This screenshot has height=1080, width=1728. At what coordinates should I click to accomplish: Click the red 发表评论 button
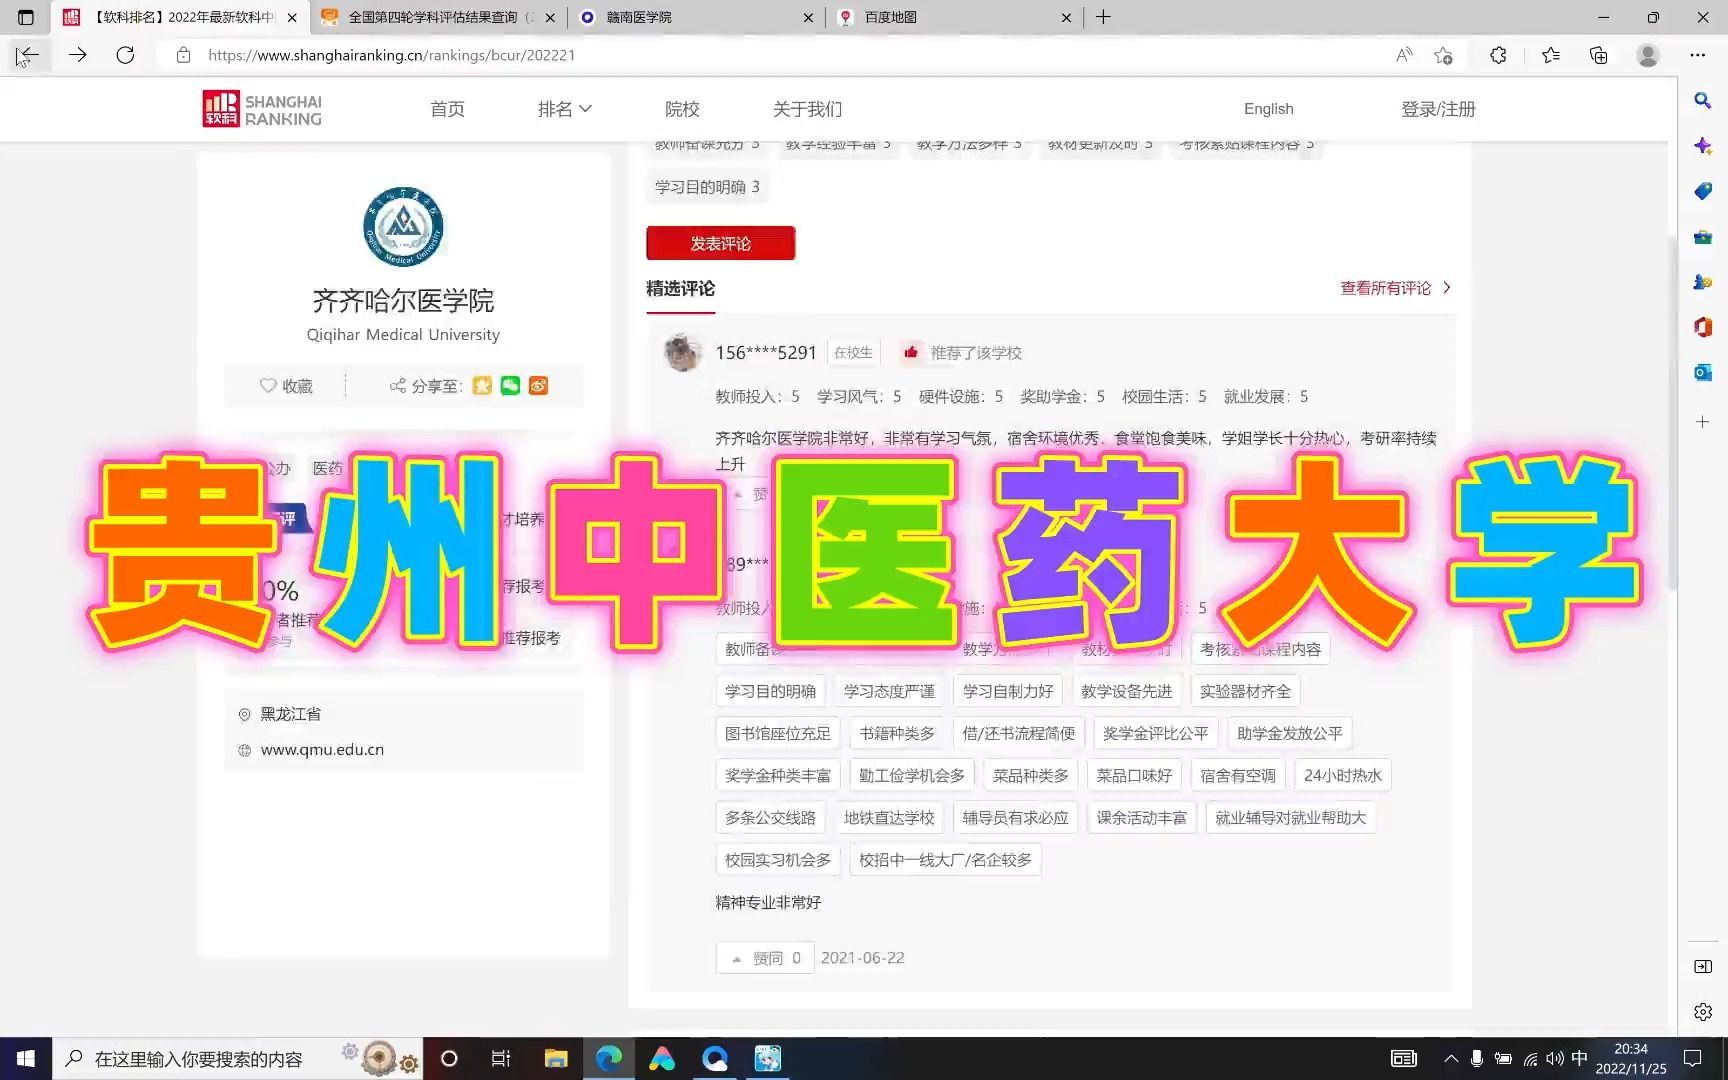[x=720, y=243]
